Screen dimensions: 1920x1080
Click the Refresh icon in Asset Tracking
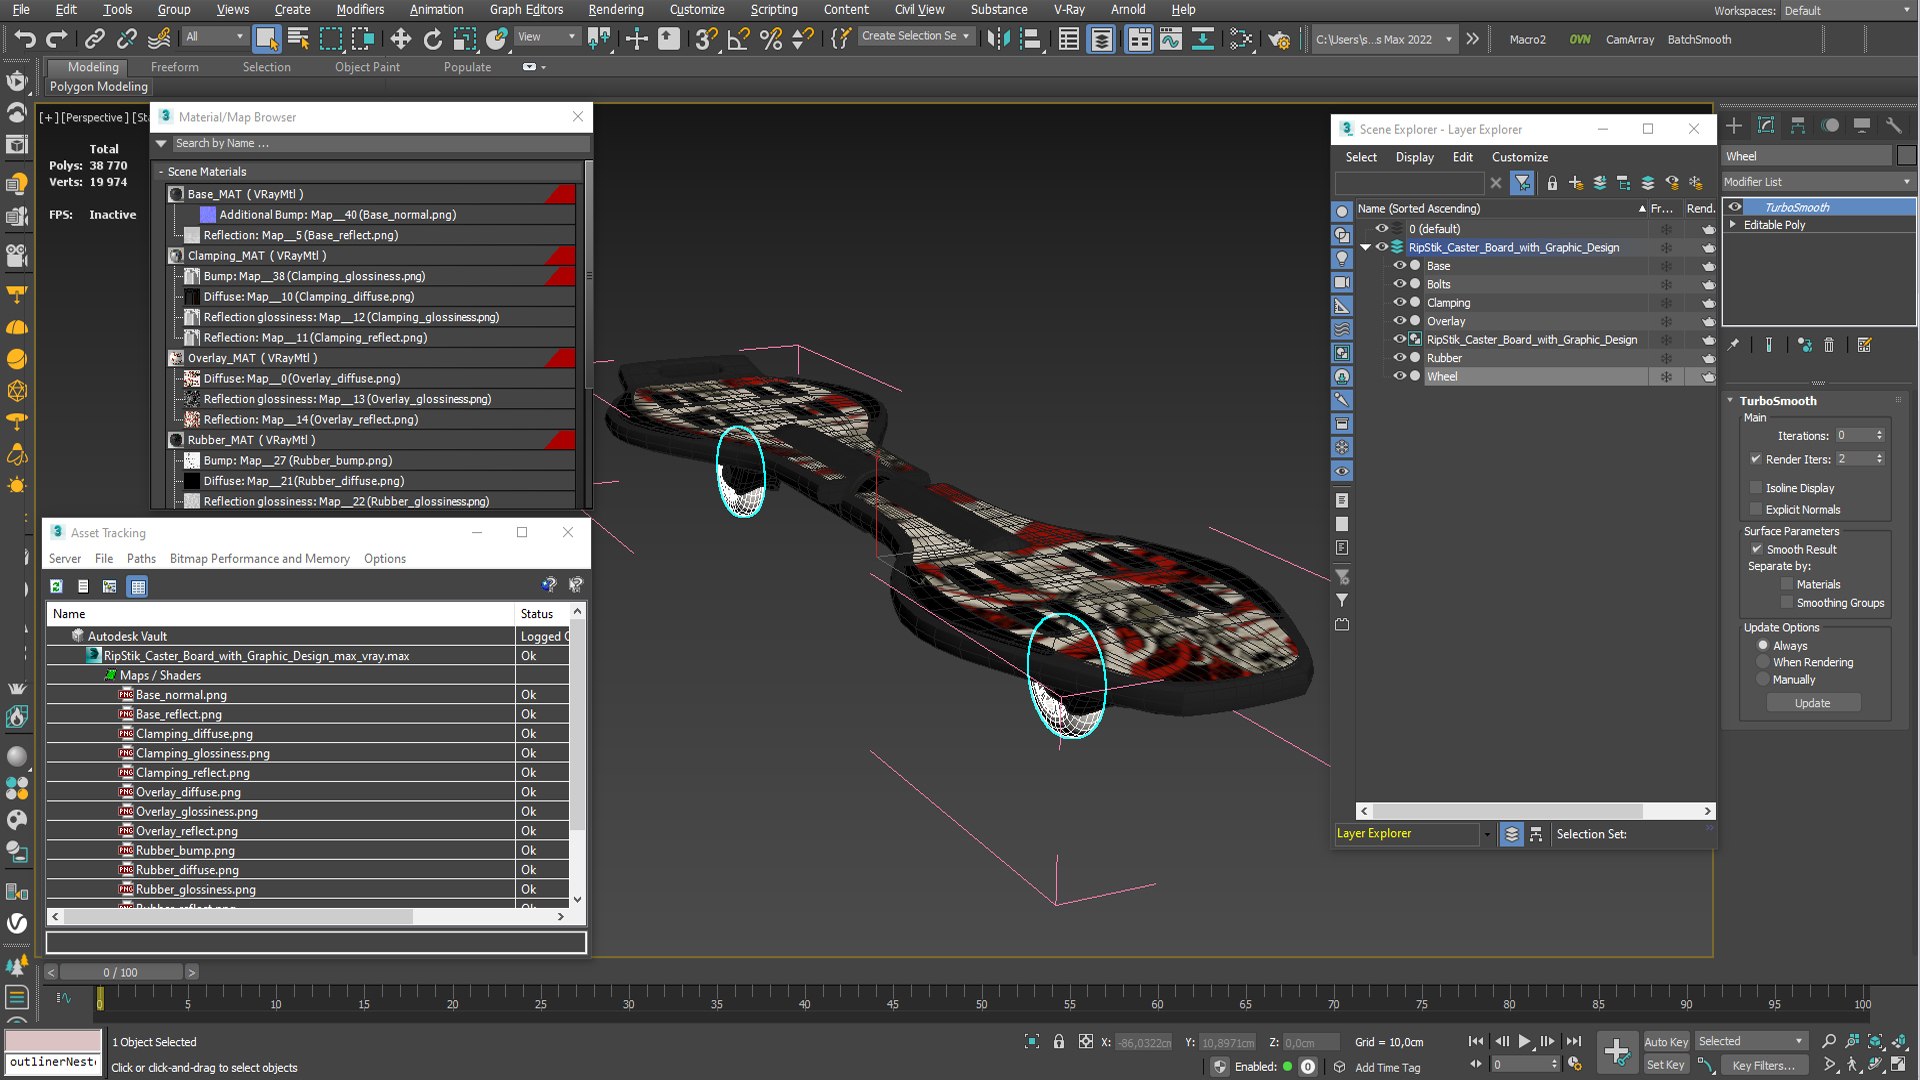point(57,586)
